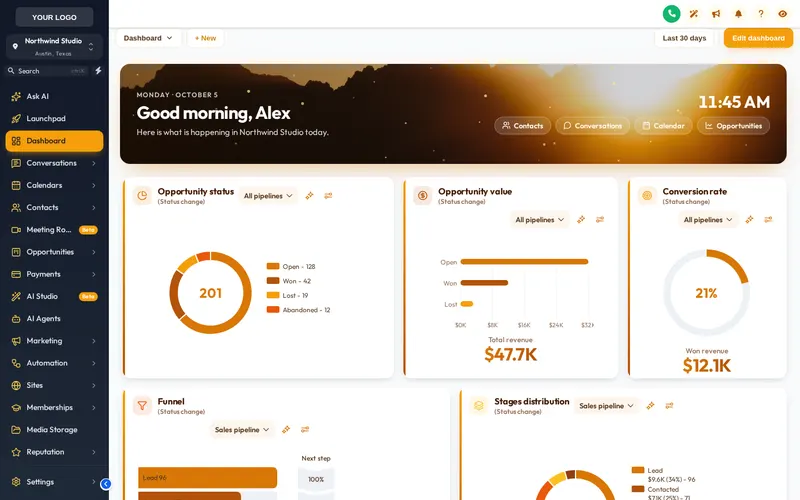Open filter settings icon in the Stages distribution card

(x=669, y=406)
